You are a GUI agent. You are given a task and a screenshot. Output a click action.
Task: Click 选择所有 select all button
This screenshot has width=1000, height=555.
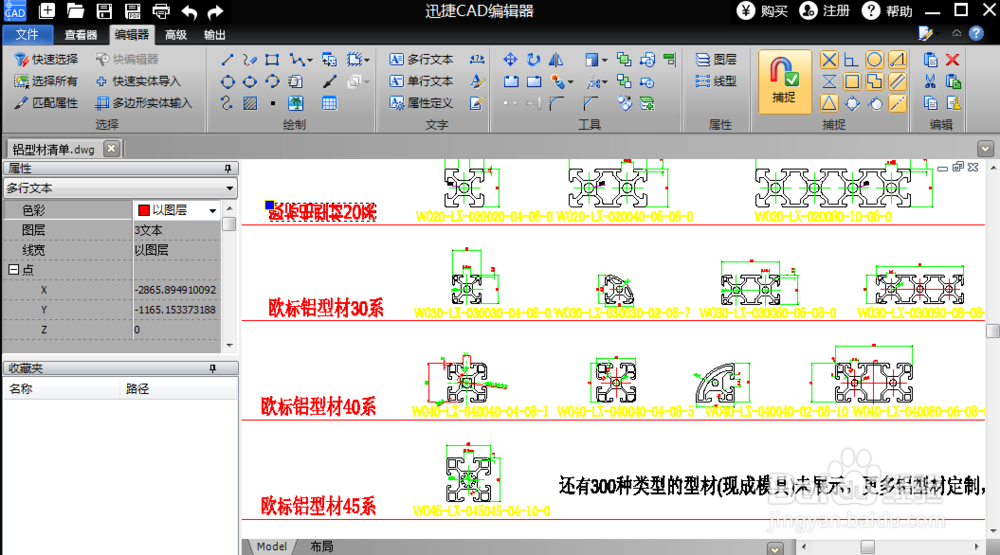point(47,81)
